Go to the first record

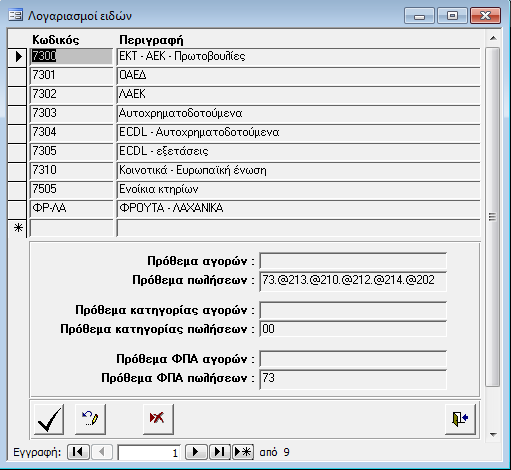click(78, 452)
